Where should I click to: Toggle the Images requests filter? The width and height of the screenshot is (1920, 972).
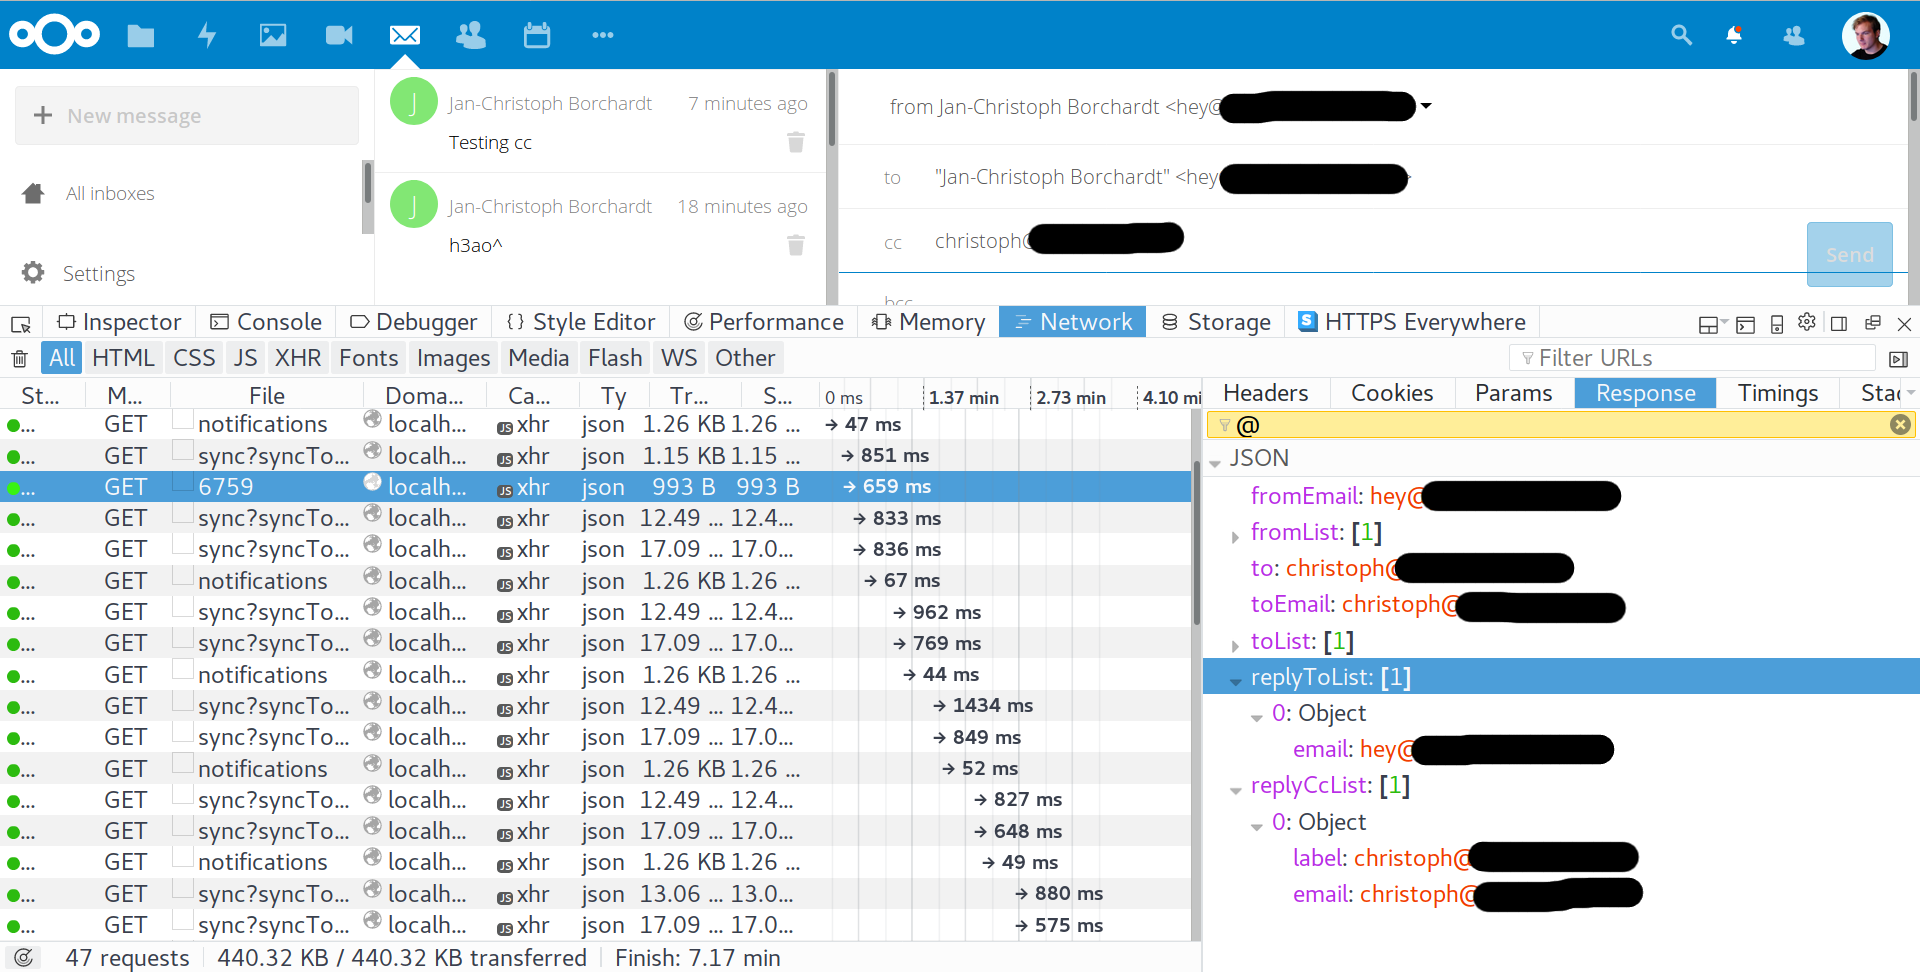(x=452, y=357)
